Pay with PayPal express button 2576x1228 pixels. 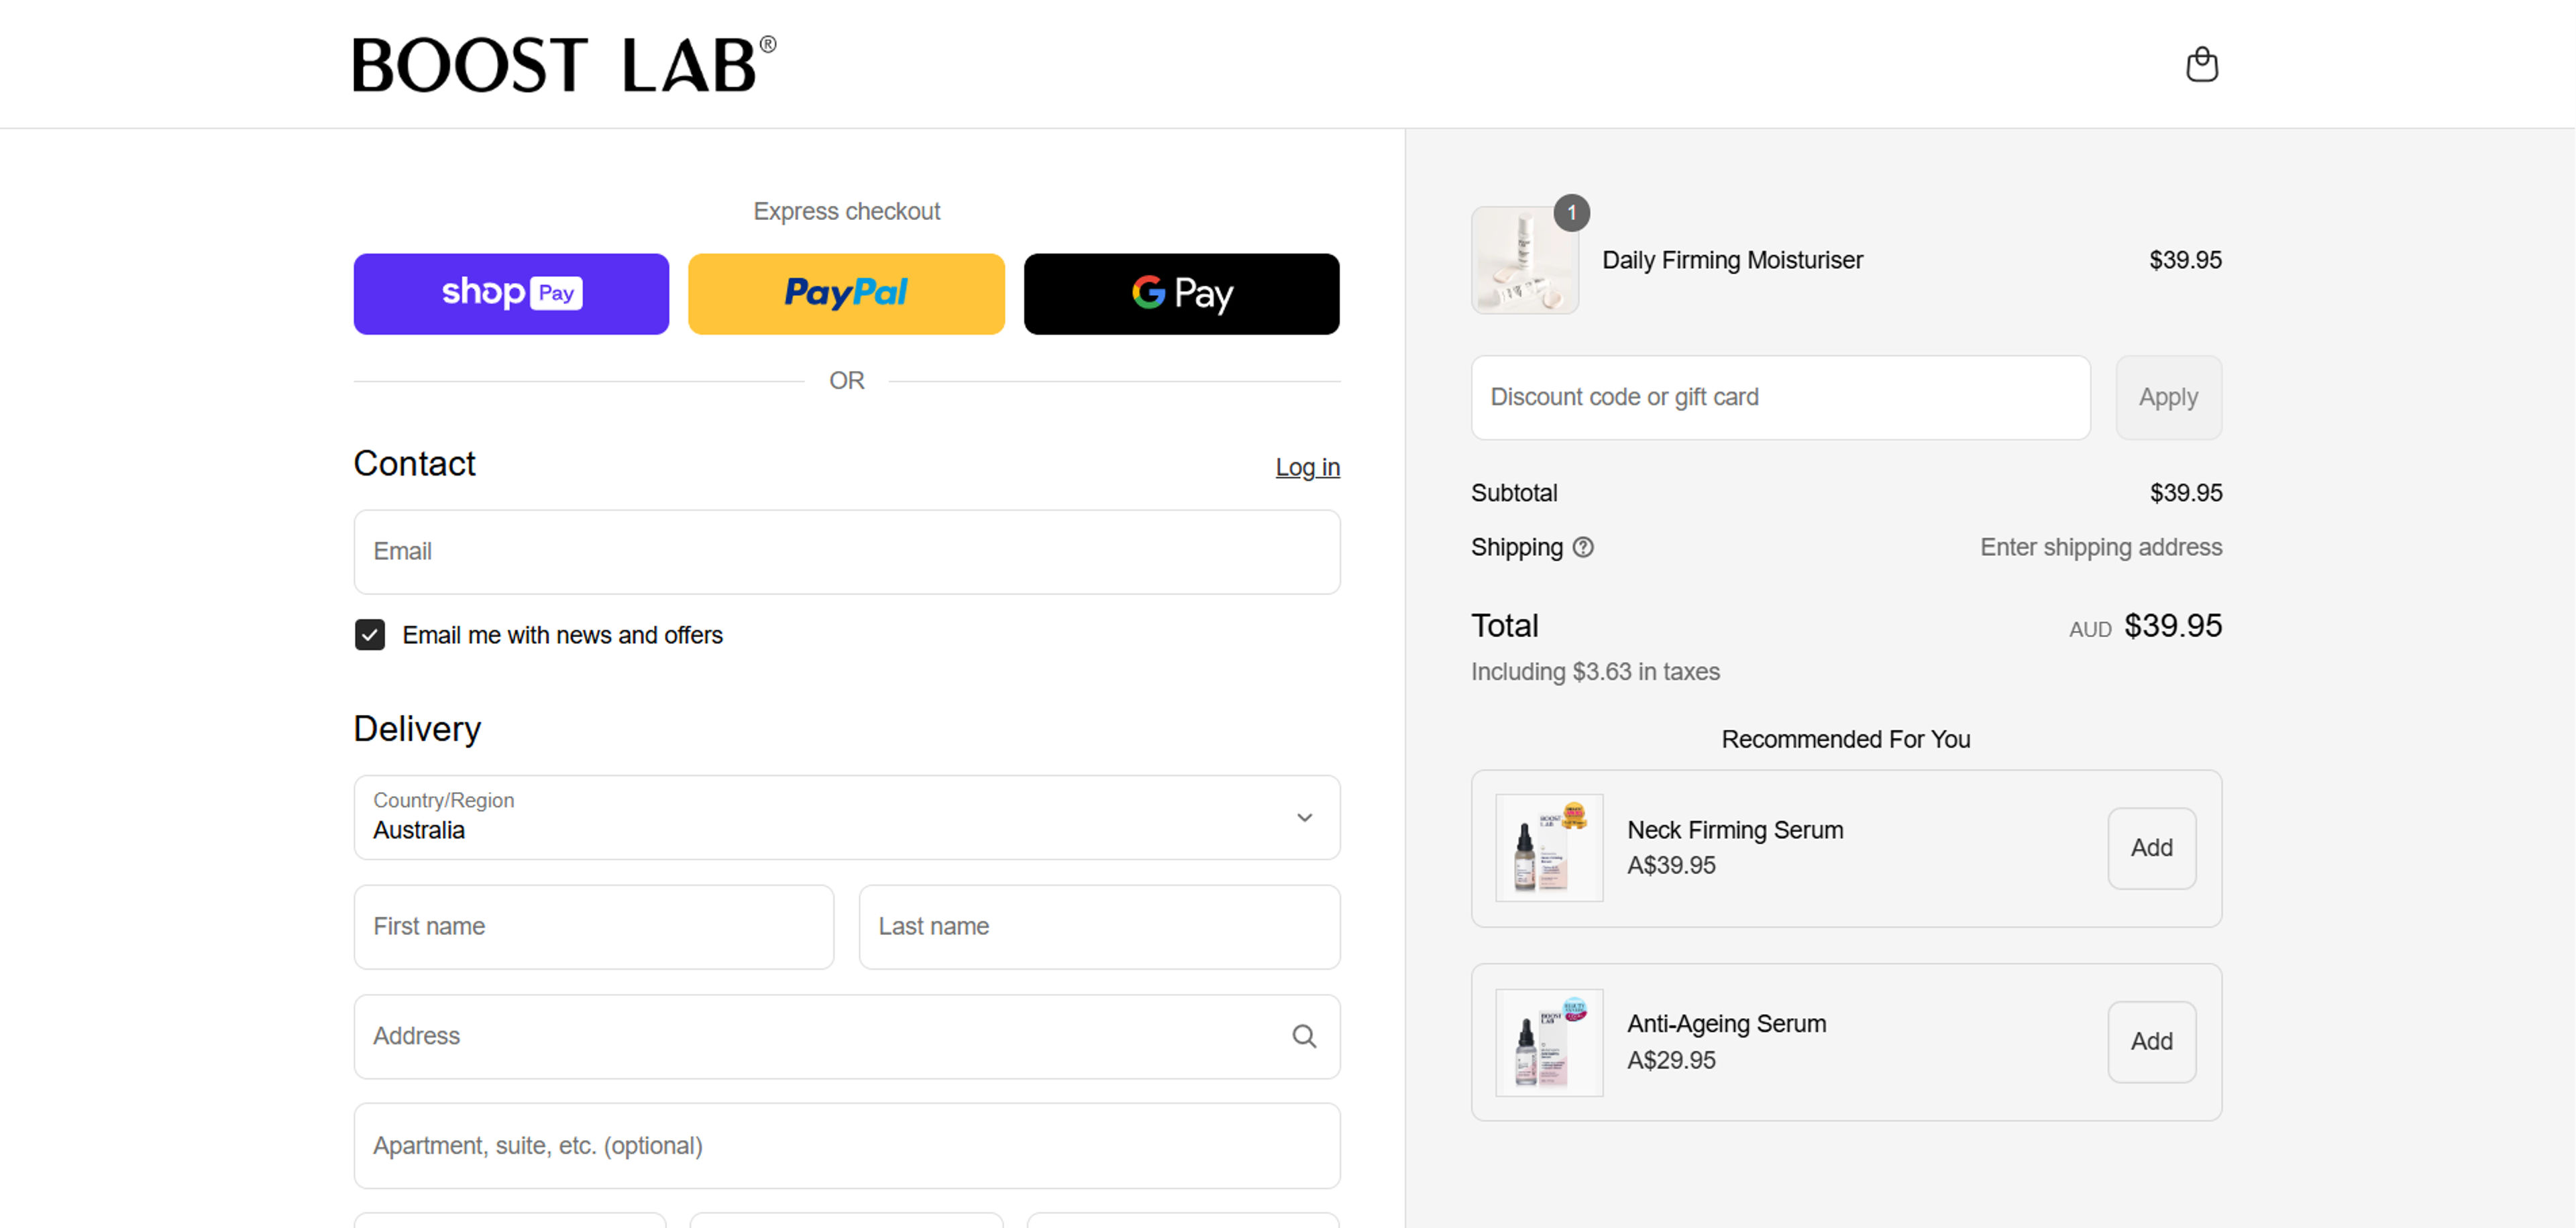[846, 293]
